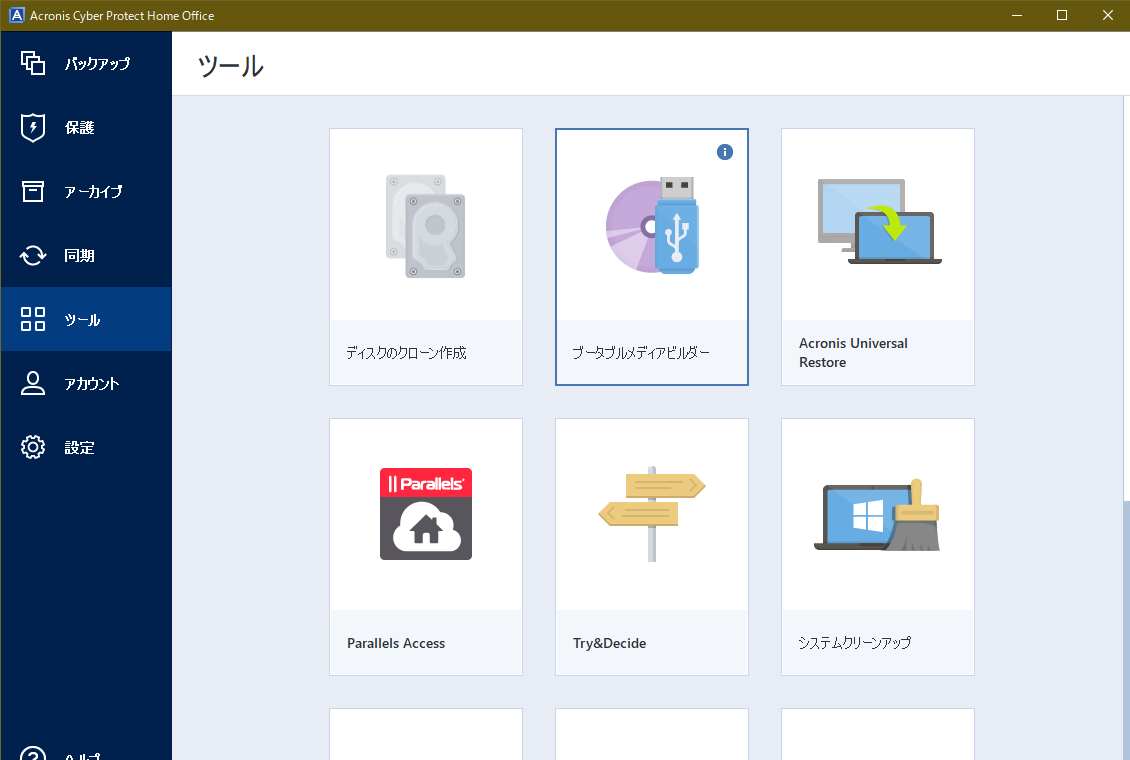This screenshot has height=760, width=1130.
Task: Switch to the アーカイブ menu label
Action: point(93,192)
